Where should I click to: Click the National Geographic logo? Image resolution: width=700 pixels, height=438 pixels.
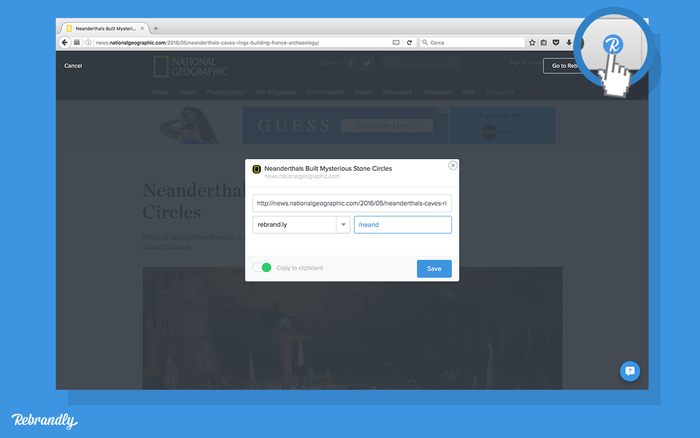coord(191,67)
